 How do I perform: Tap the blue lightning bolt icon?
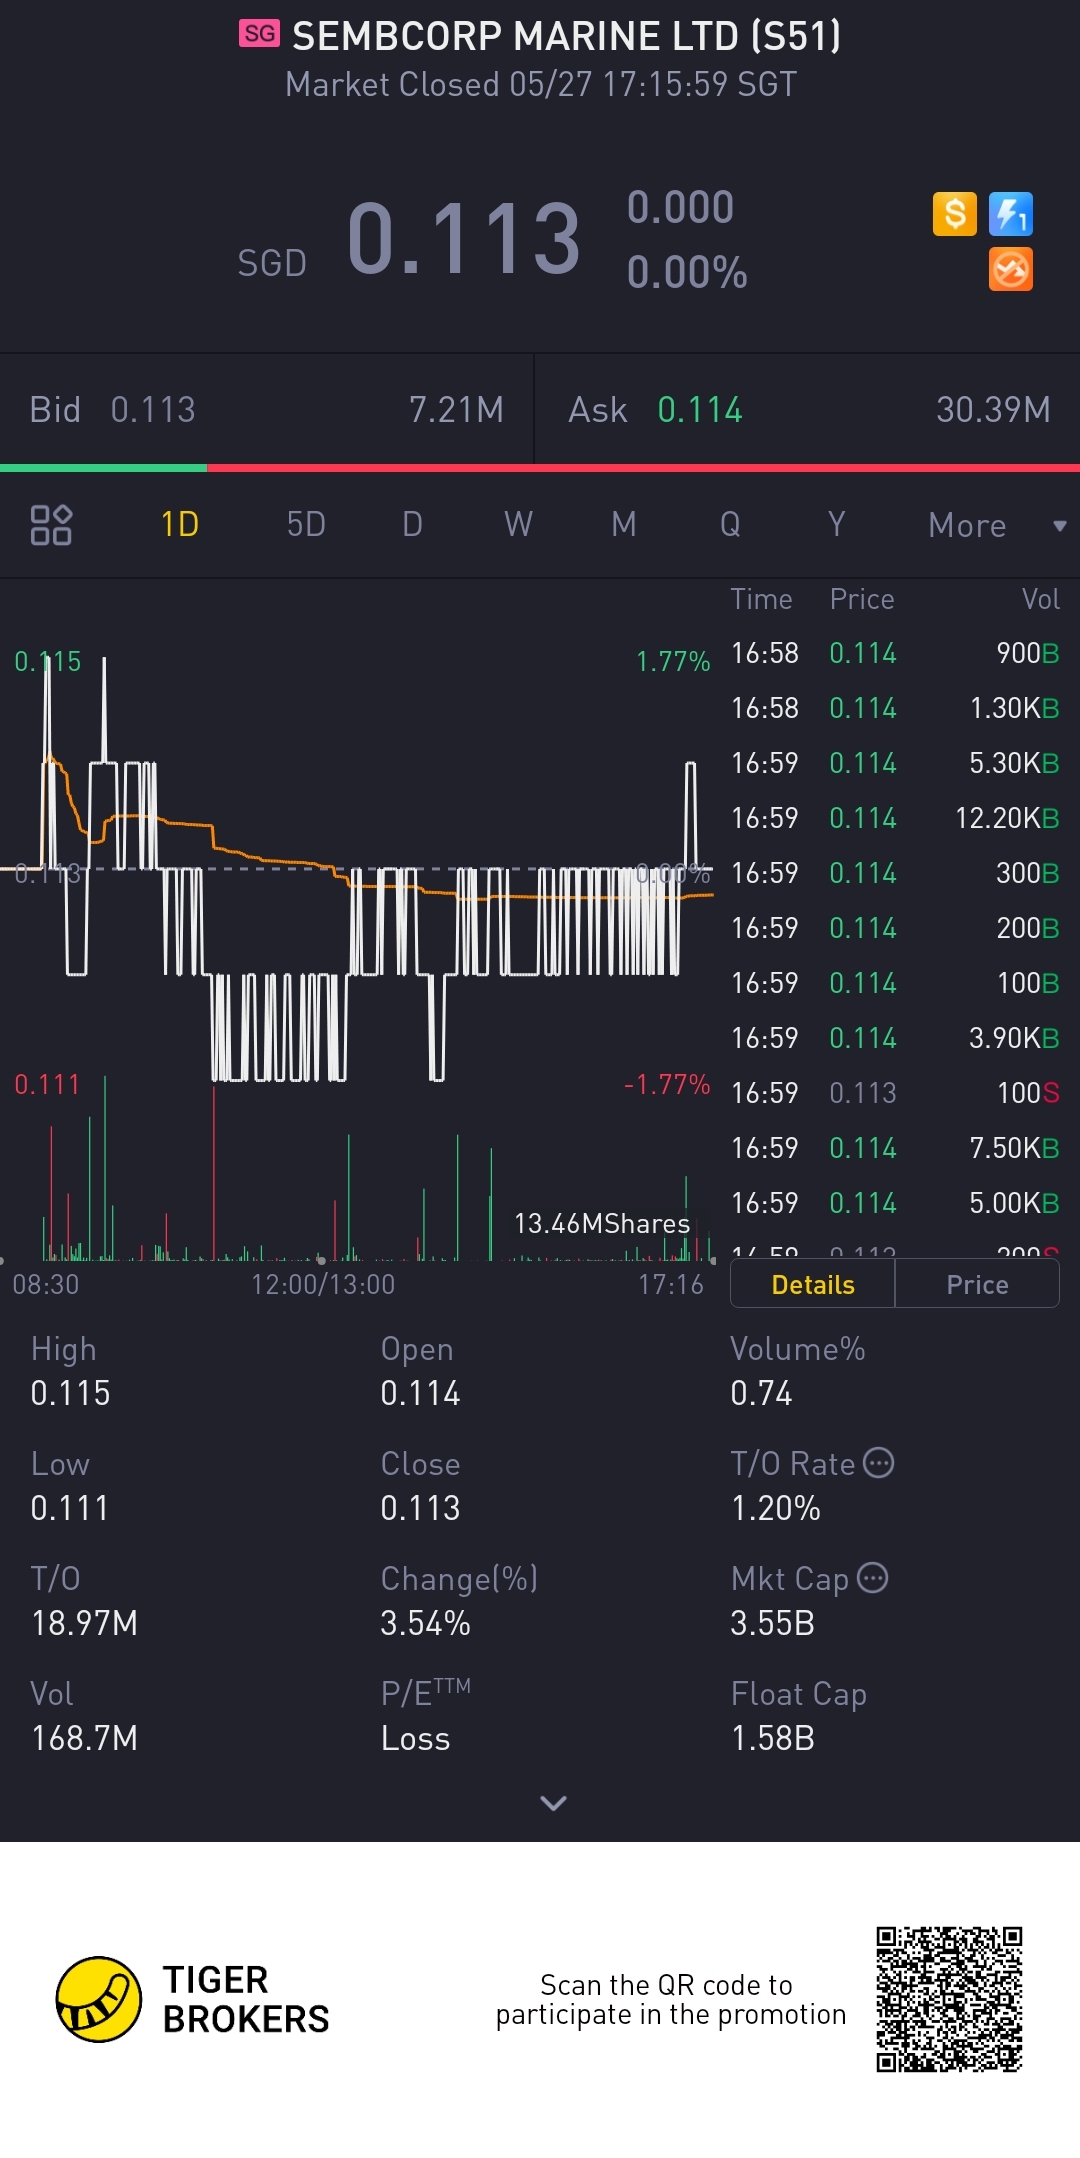1010,214
